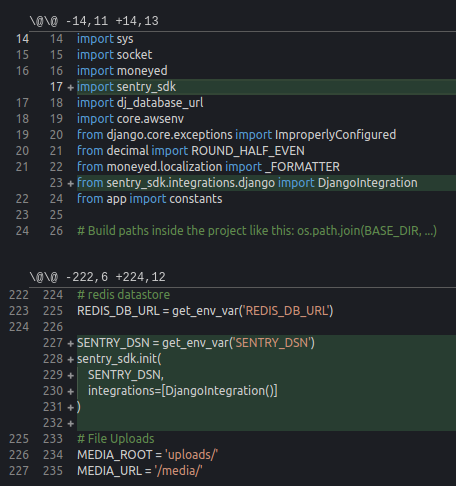The width and height of the screenshot is (456, 486).
Task: Click old line number 222
Action: (x=19, y=295)
